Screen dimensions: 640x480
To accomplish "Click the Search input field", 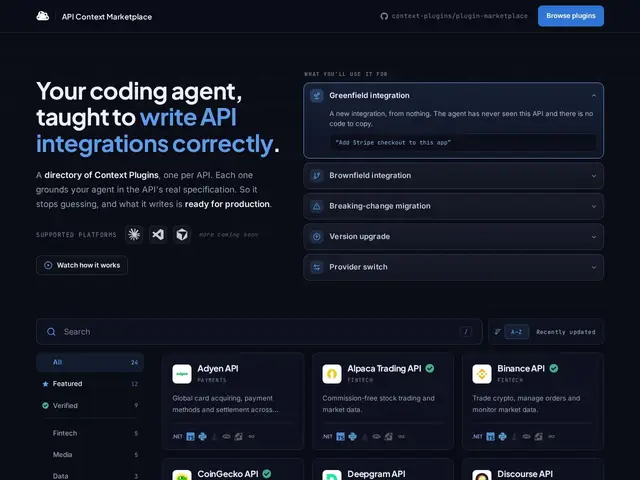I will (259, 332).
